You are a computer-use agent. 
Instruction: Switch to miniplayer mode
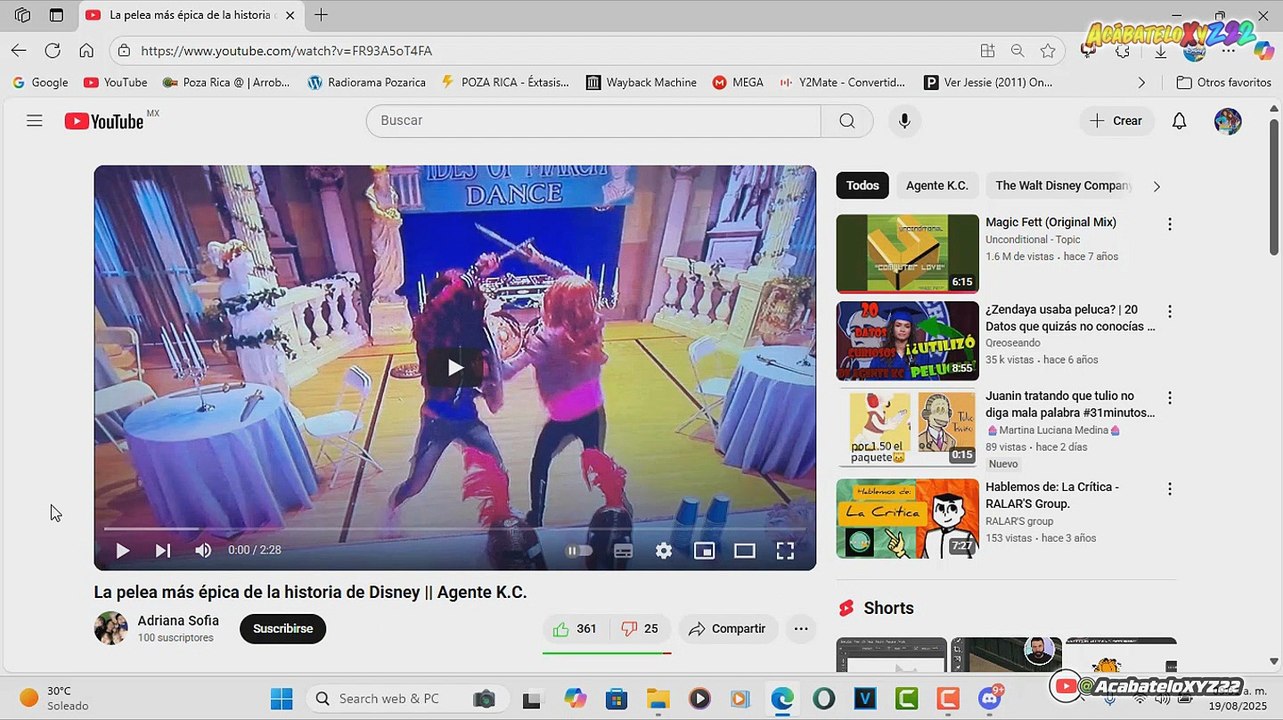(704, 550)
